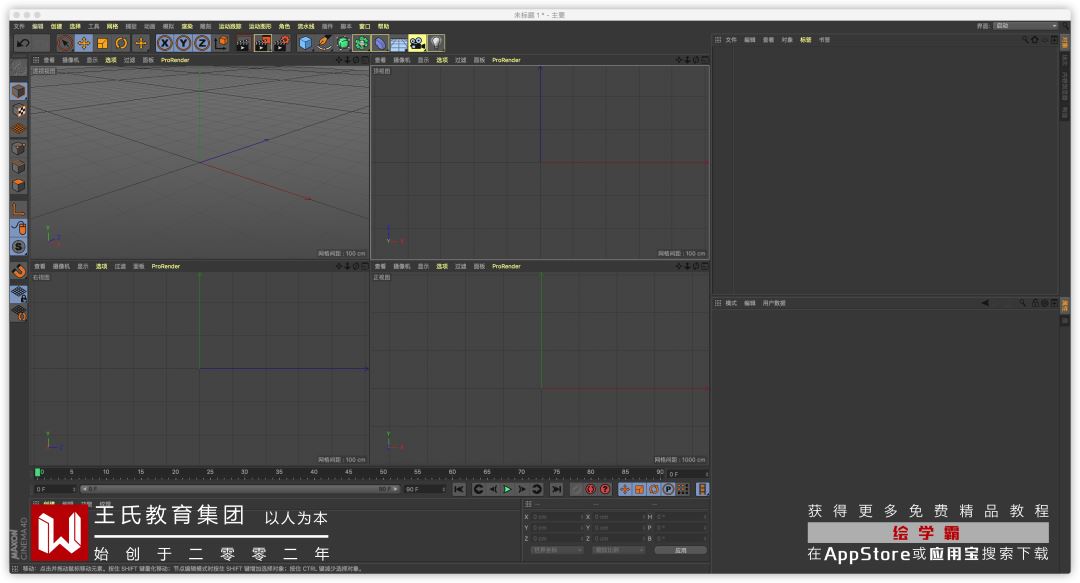1080x583 pixels.
Task: Open 用户数据 menu in Attribute Manager
Action: click(773, 303)
